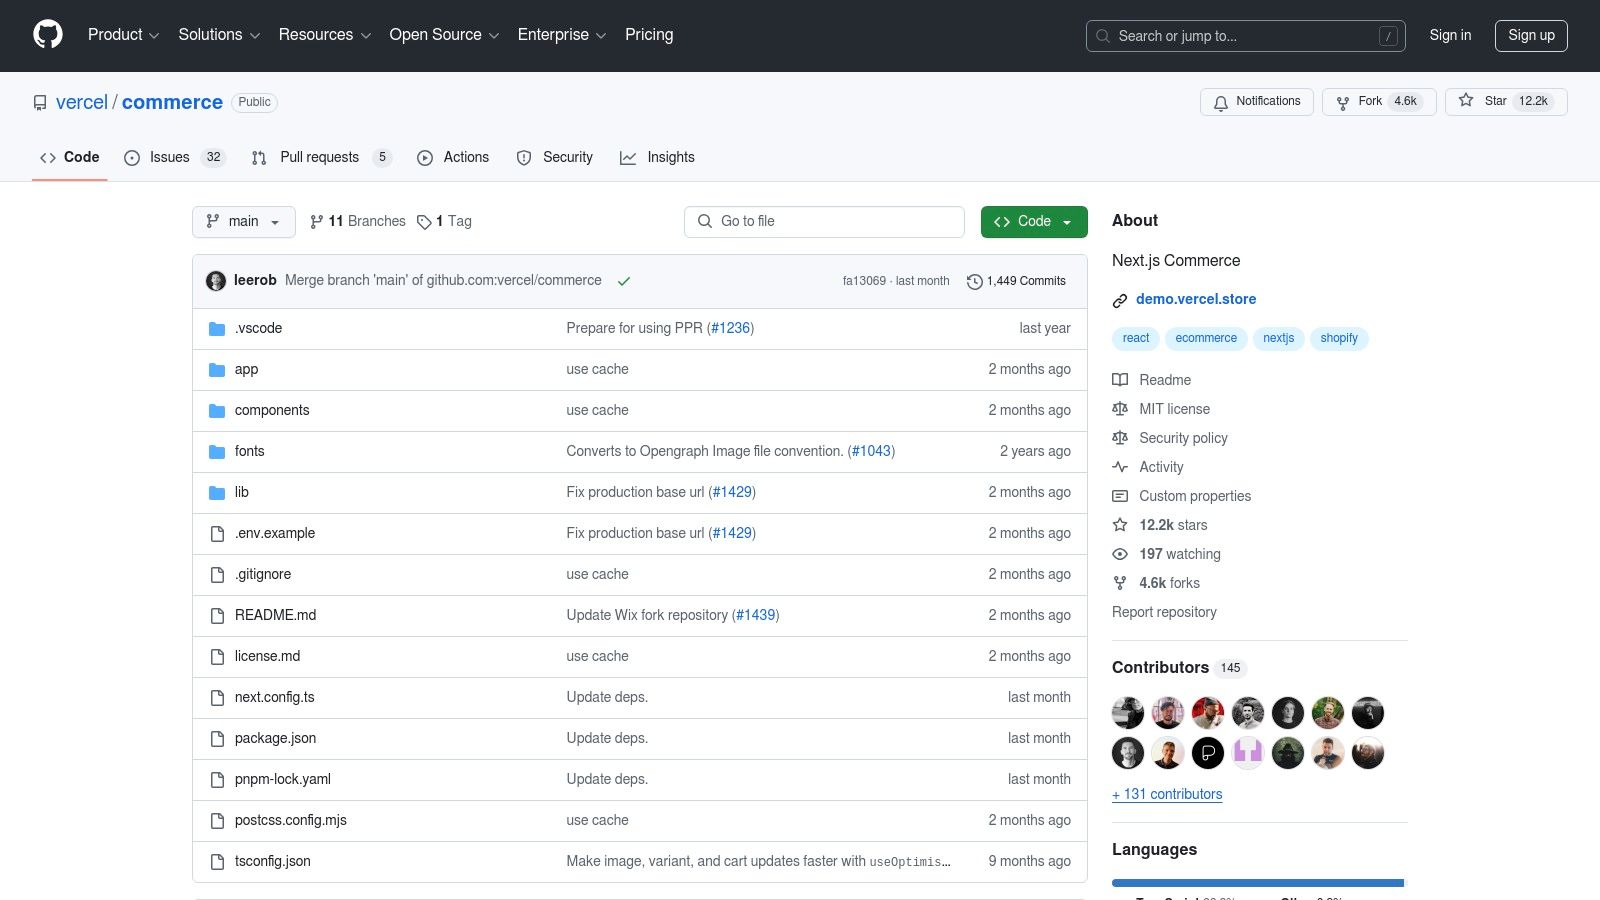Viewport: 1600px width, 900px height.
Task: Click the repository icon beside vercel
Action: coord(40,103)
